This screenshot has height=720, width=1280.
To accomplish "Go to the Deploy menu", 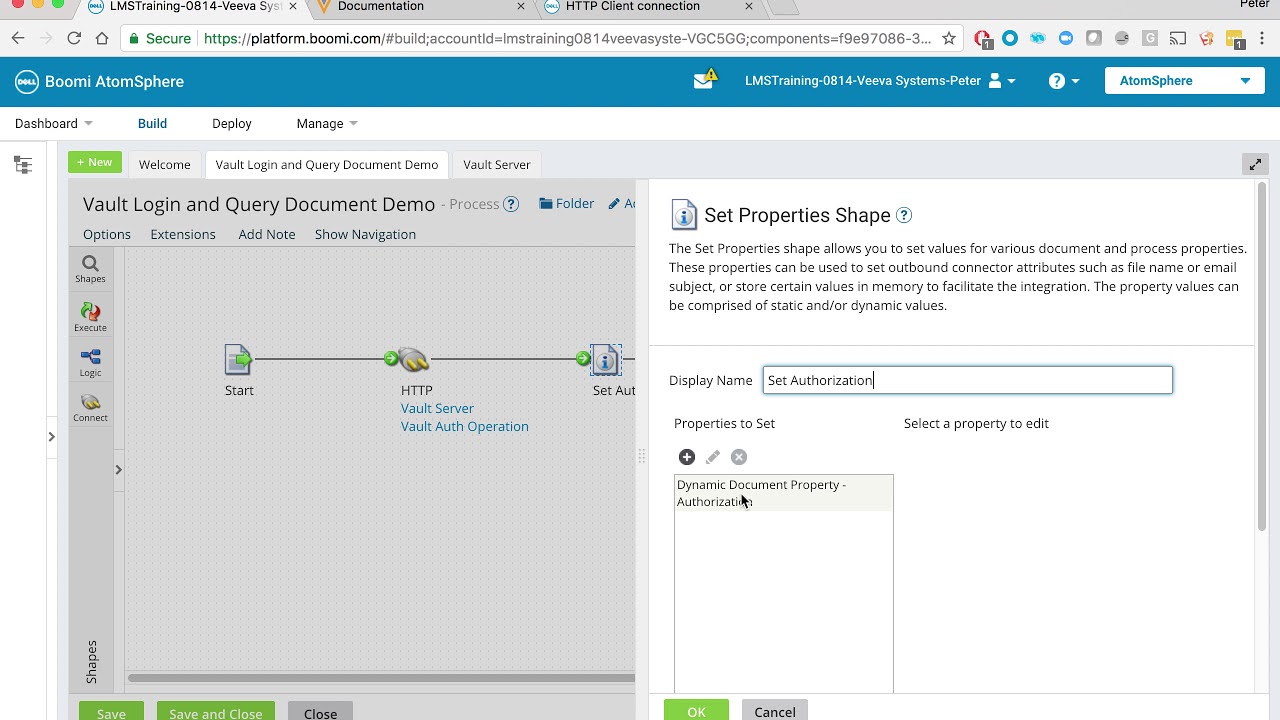I will pos(232,123).
